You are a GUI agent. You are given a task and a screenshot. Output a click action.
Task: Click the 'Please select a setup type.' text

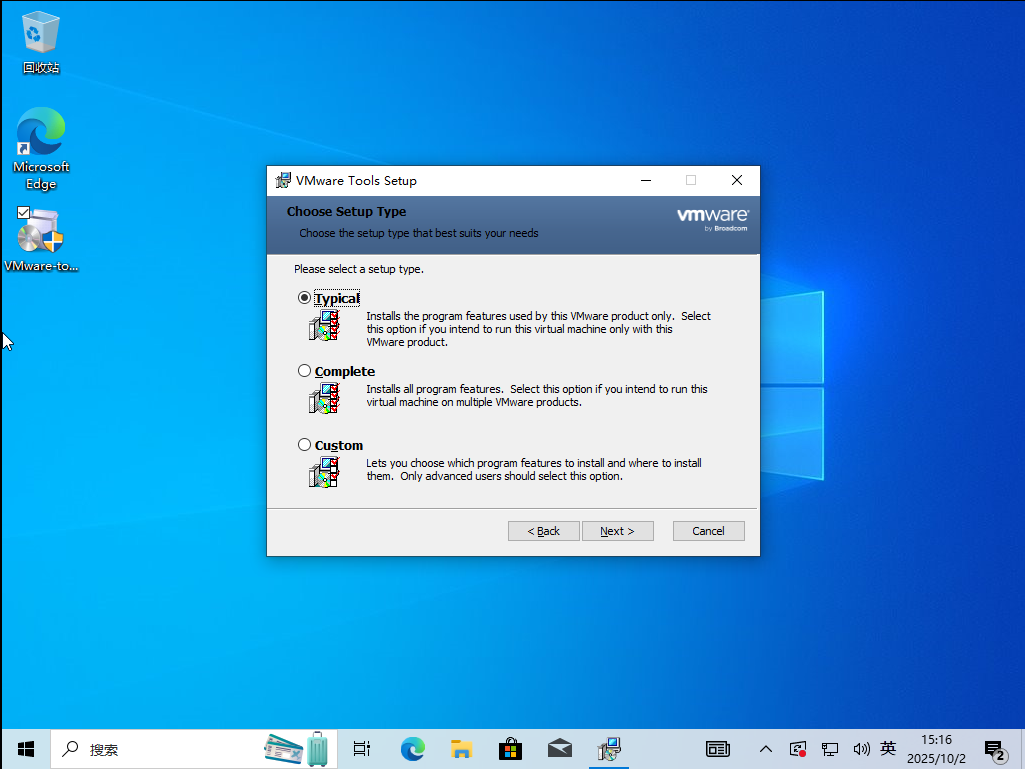pos(359,269)
